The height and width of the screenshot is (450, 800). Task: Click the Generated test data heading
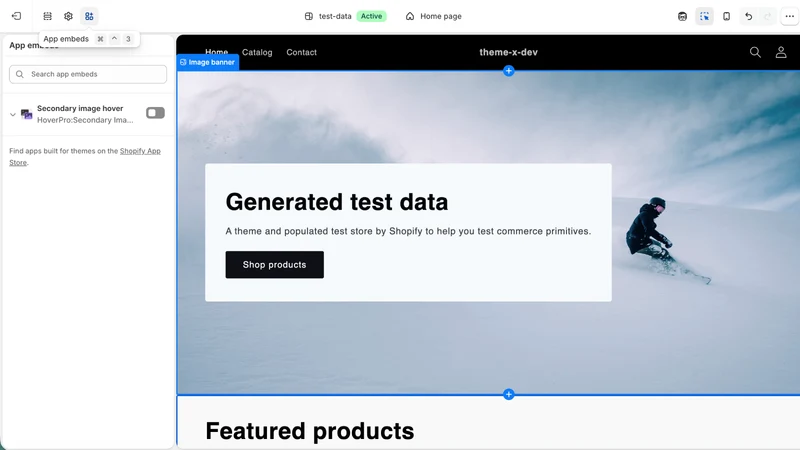pyautogui.click(x=337, y=202)
